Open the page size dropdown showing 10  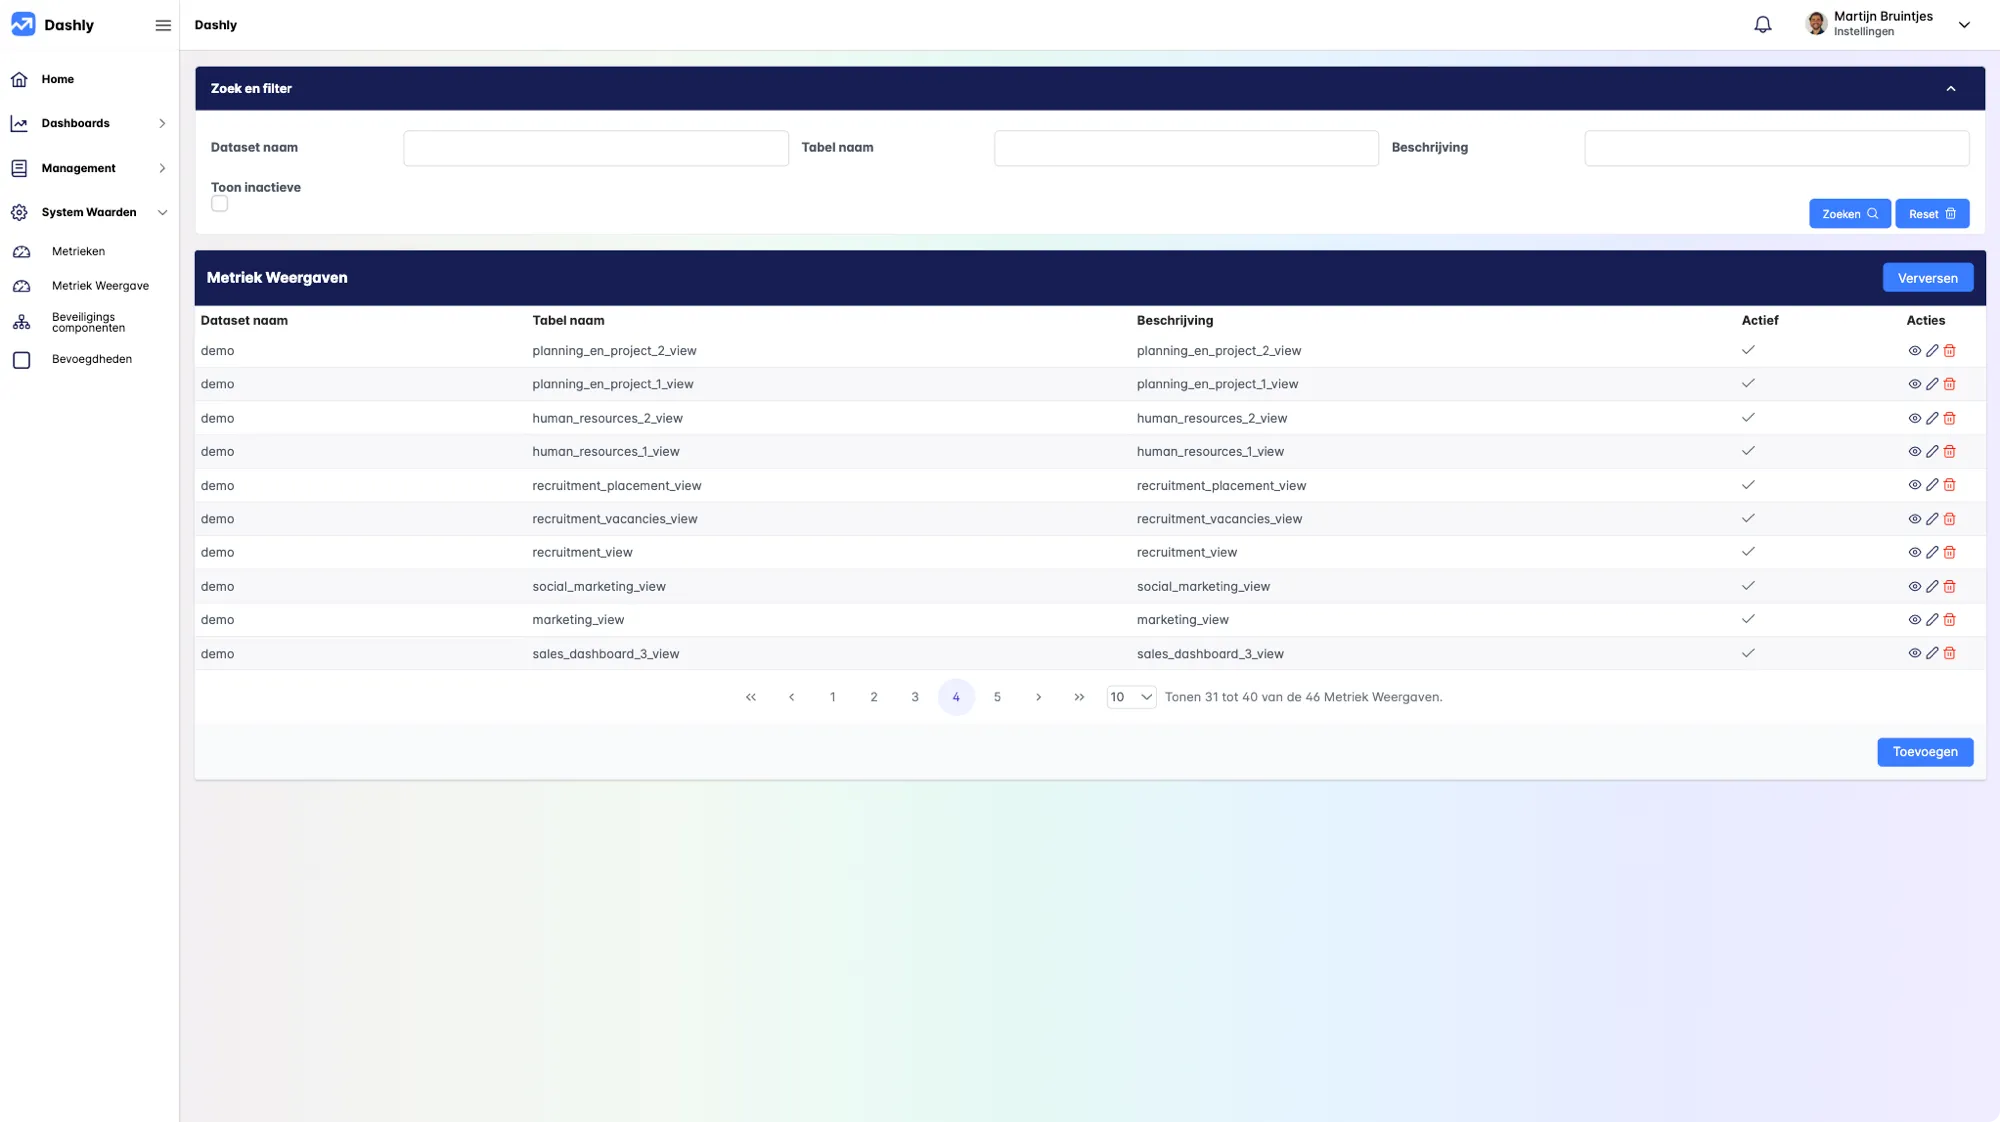pos(1131,698)
